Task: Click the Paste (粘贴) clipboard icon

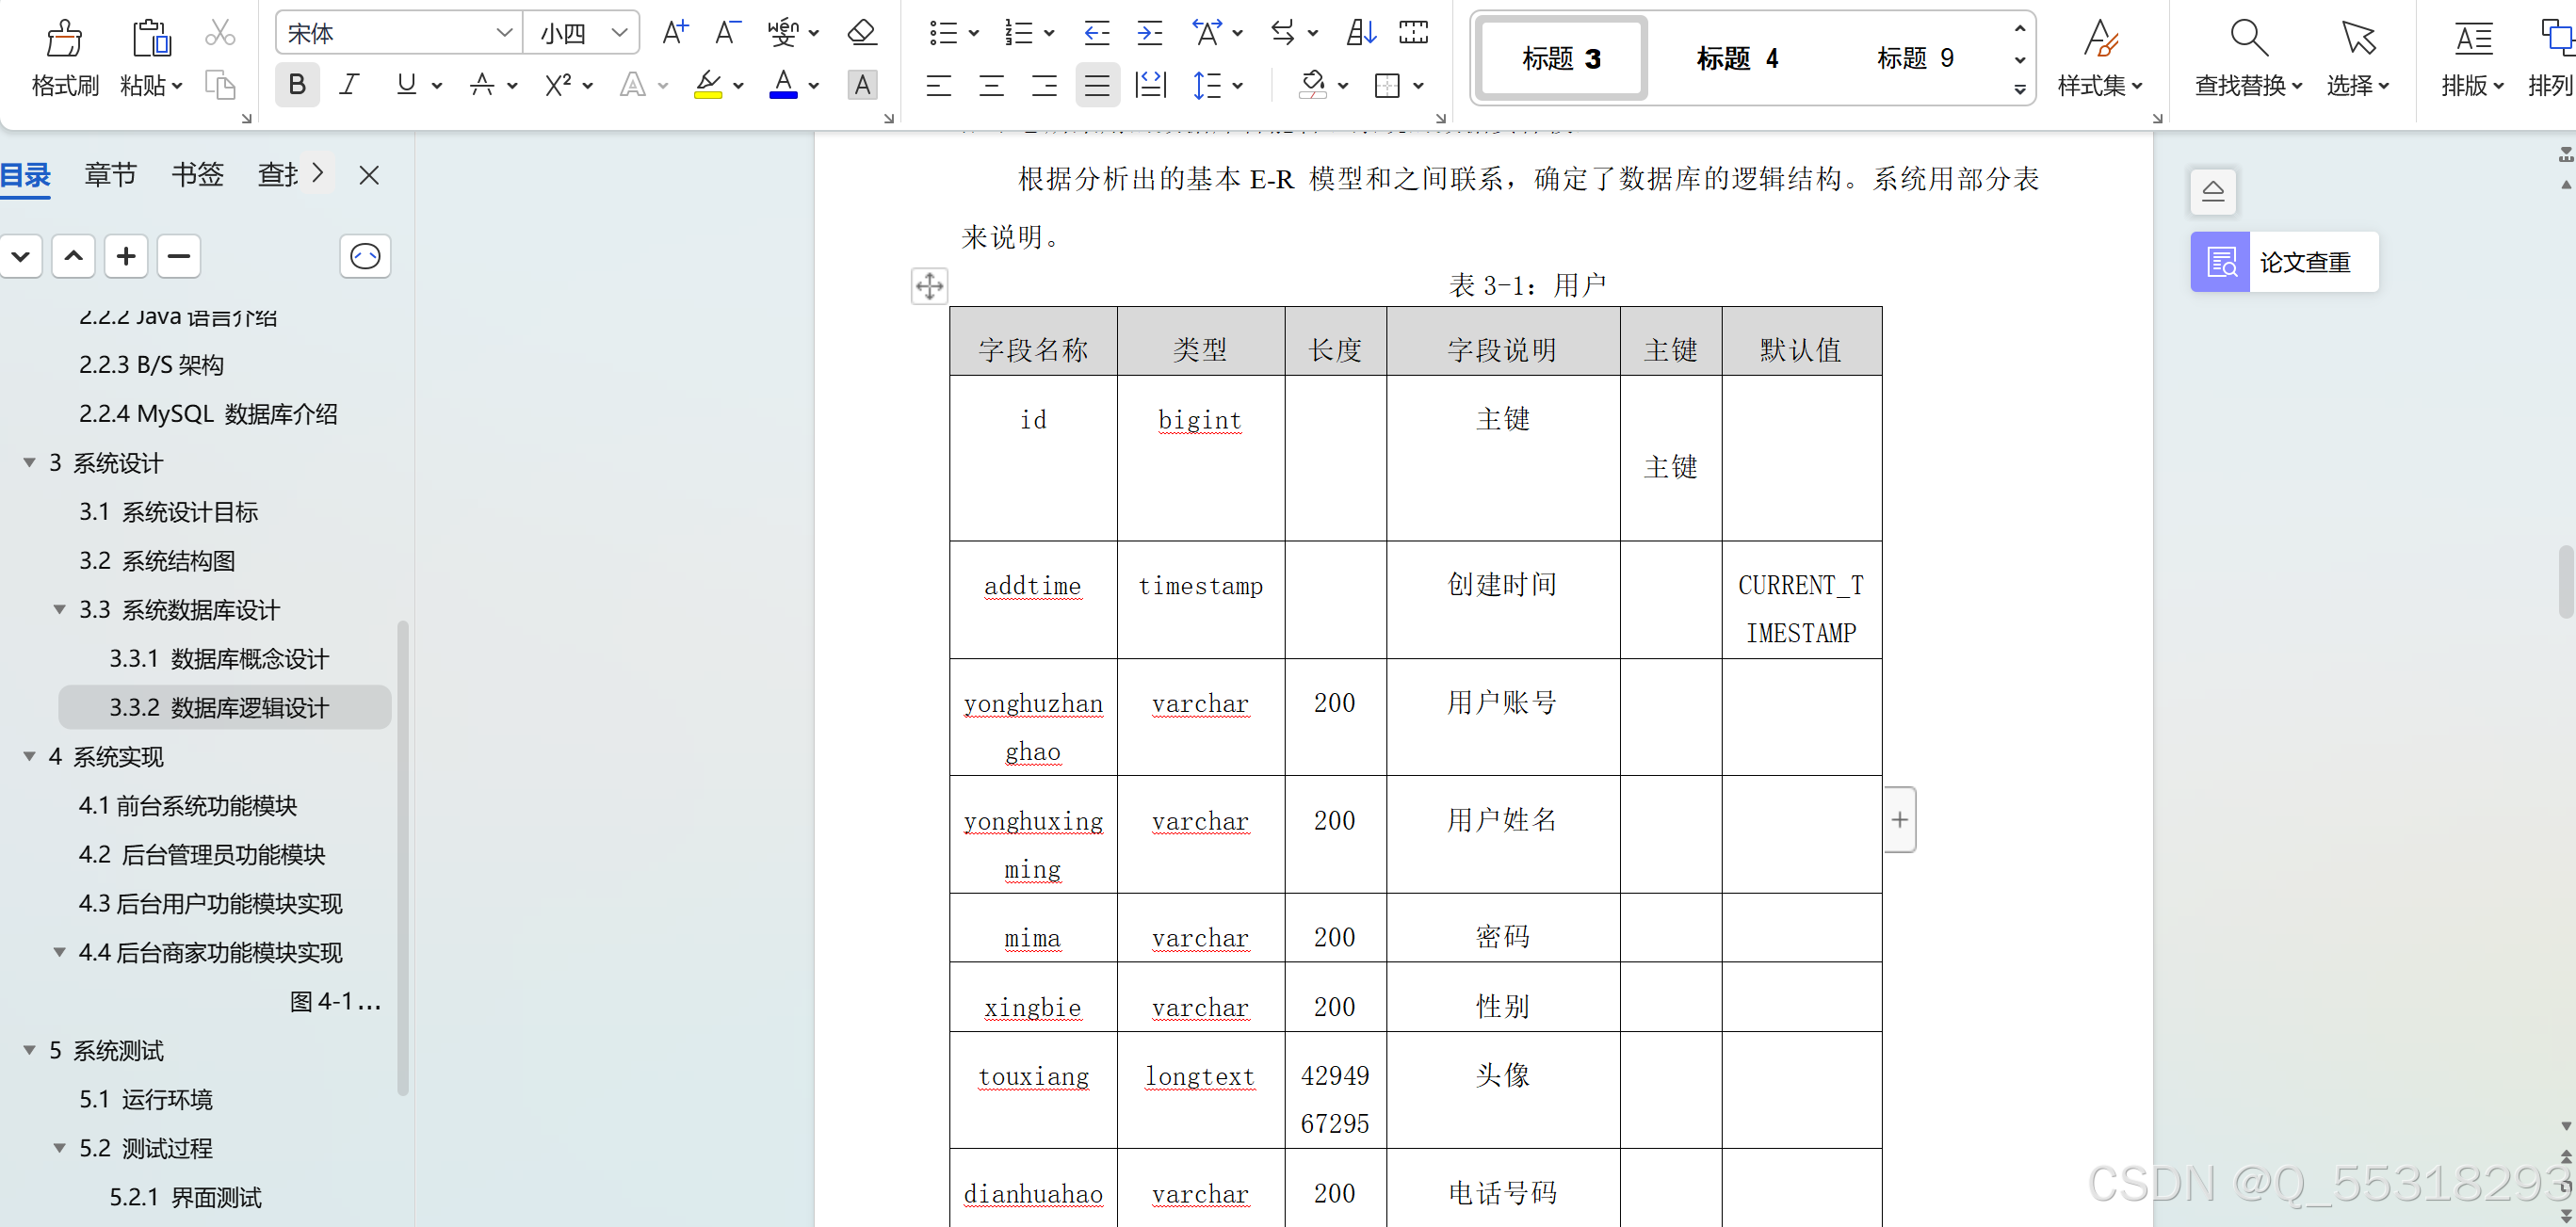Action: pos(151,38)
